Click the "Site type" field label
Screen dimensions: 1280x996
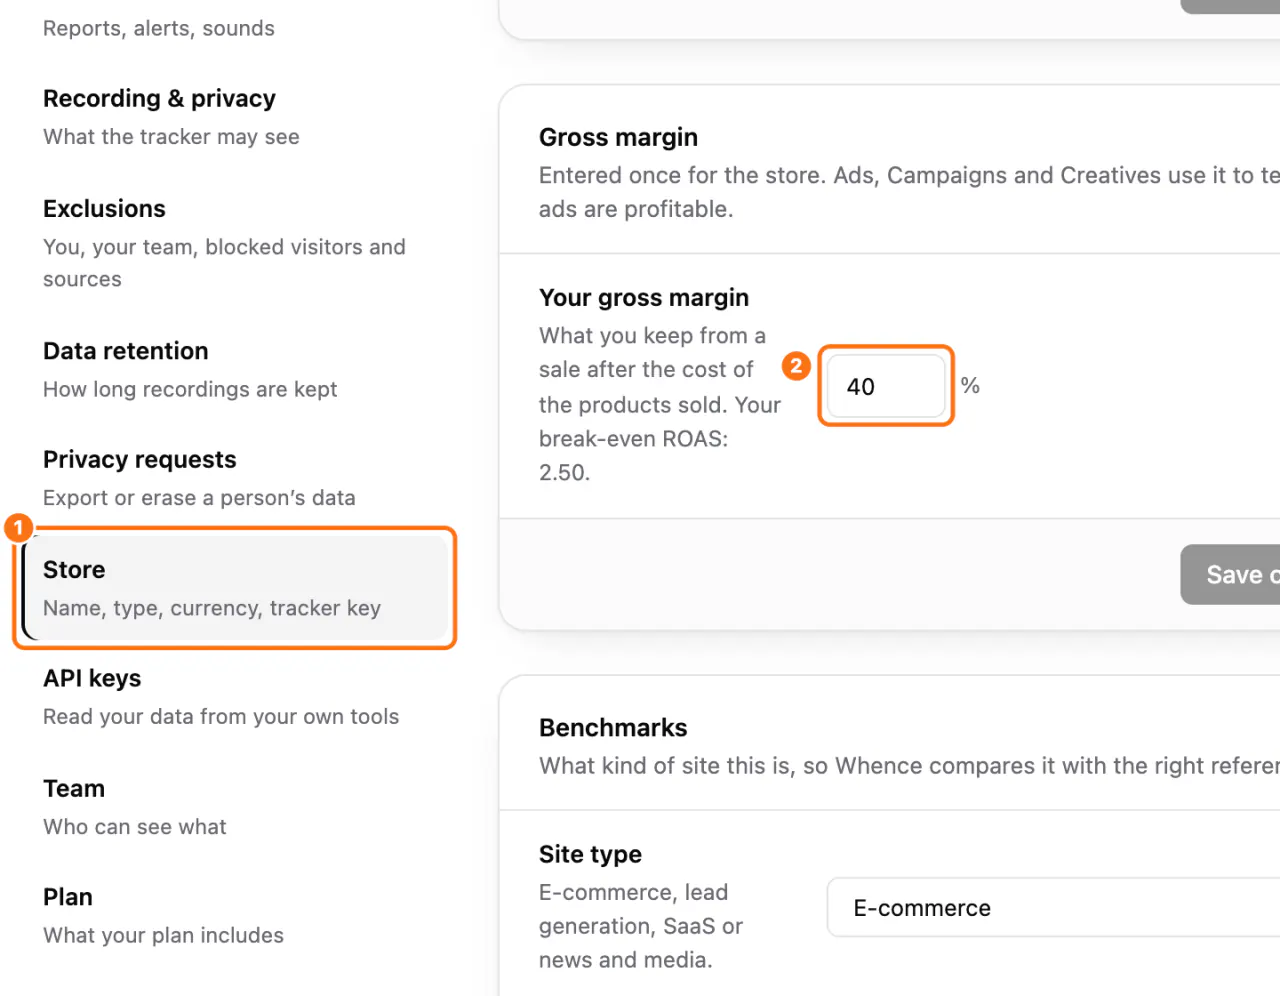tap(590, 854)
